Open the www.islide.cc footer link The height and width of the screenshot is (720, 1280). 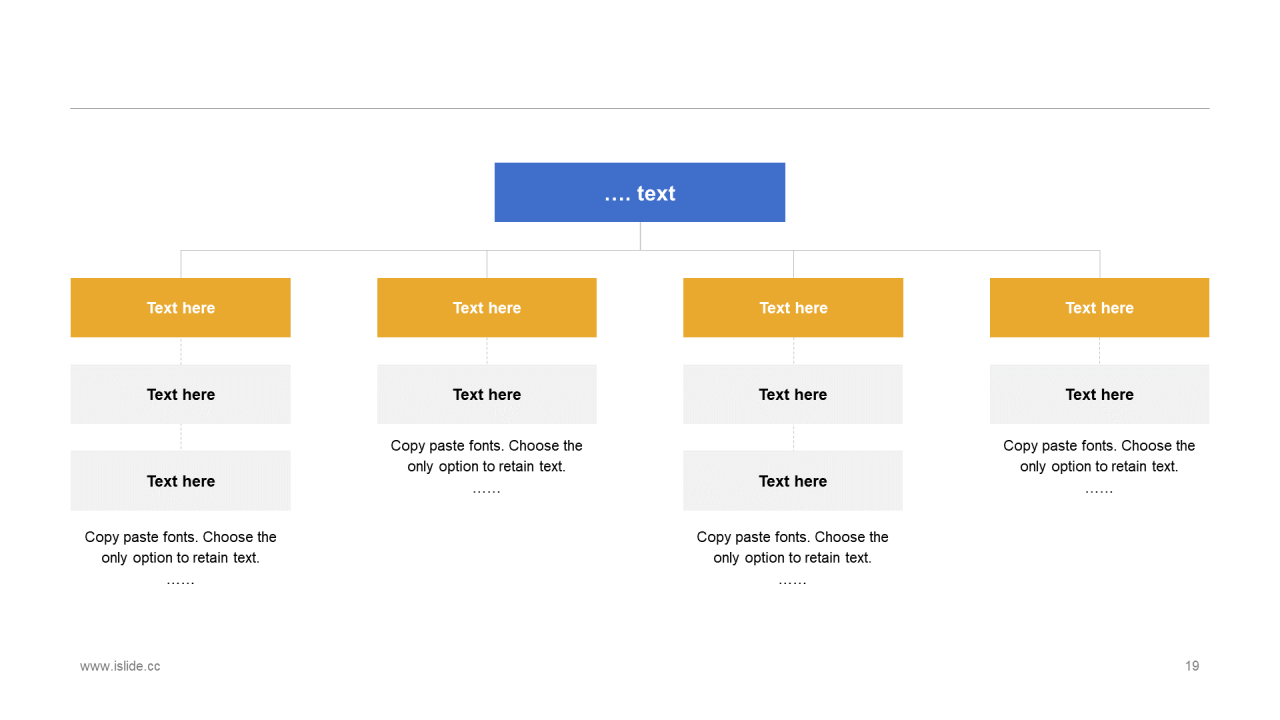point(120,666)
